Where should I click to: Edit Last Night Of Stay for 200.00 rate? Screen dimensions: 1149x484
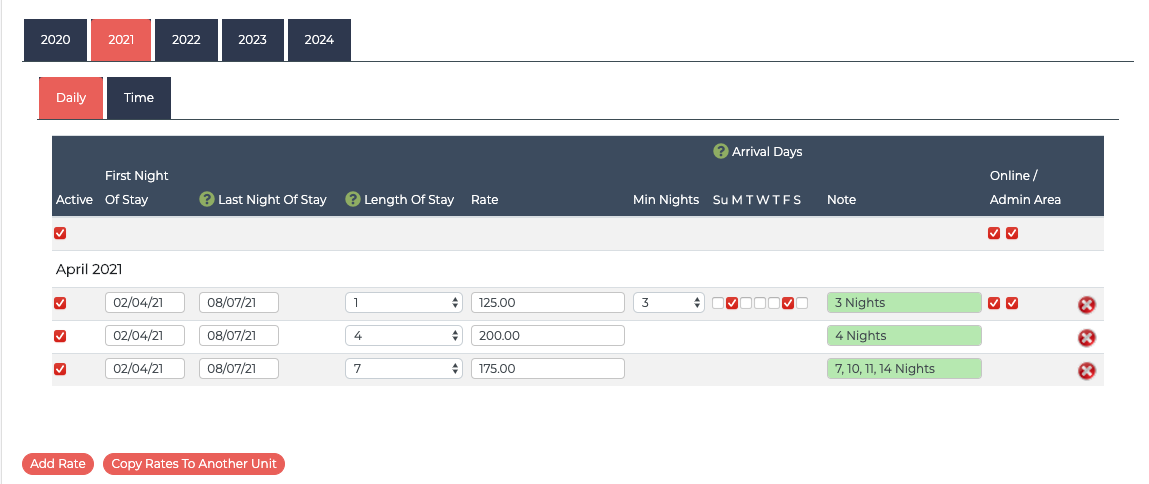[239, 336]
